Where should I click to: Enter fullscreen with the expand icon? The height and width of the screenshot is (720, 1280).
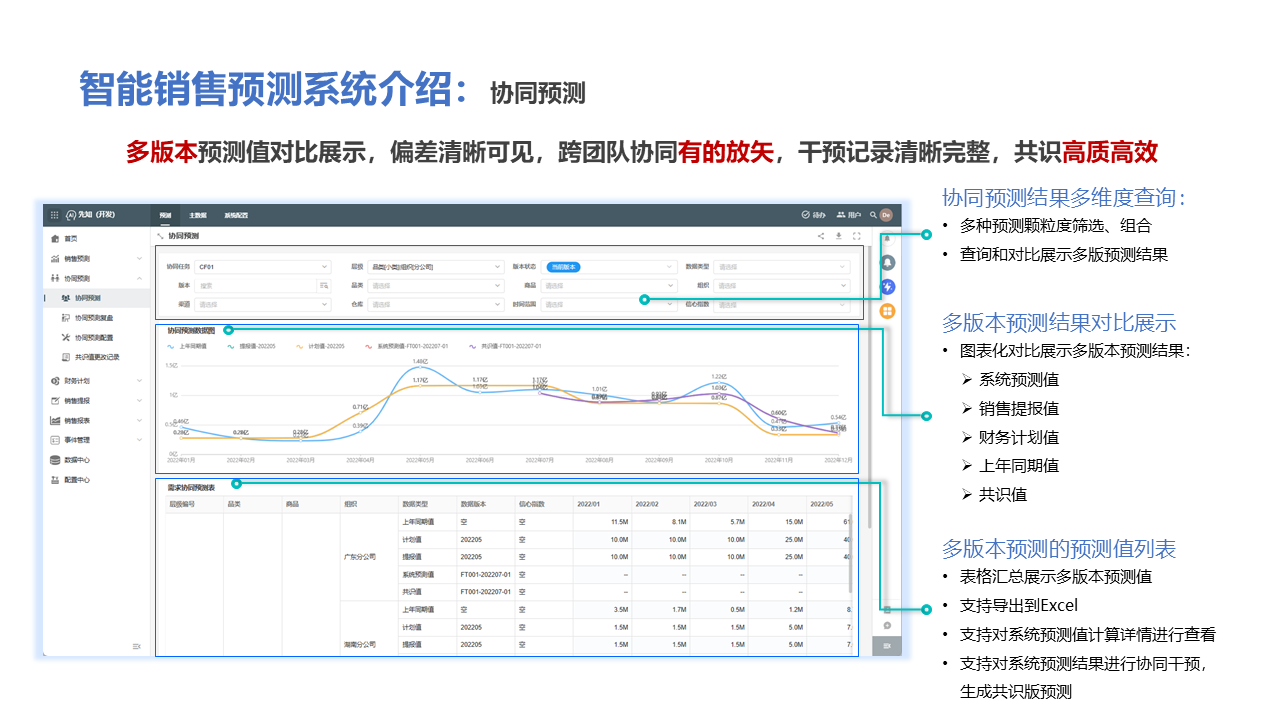coord(856,236)
